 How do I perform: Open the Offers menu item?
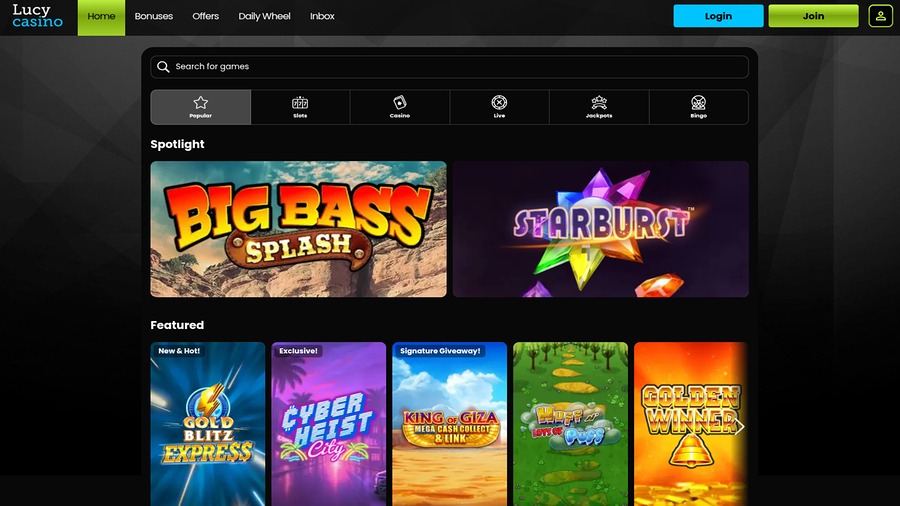tap(205, 16)
